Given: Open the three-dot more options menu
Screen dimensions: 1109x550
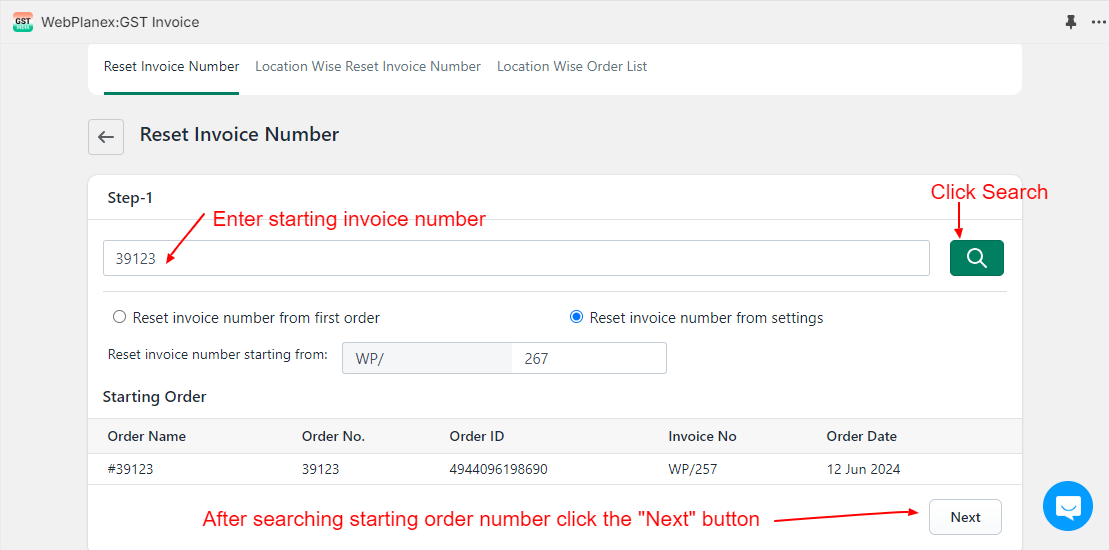Looking at the screenshot, I should click(x=1098, y=22).
